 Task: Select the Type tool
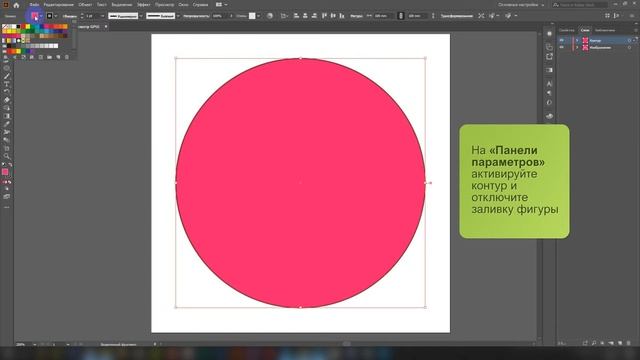click(x=7, y=84)
